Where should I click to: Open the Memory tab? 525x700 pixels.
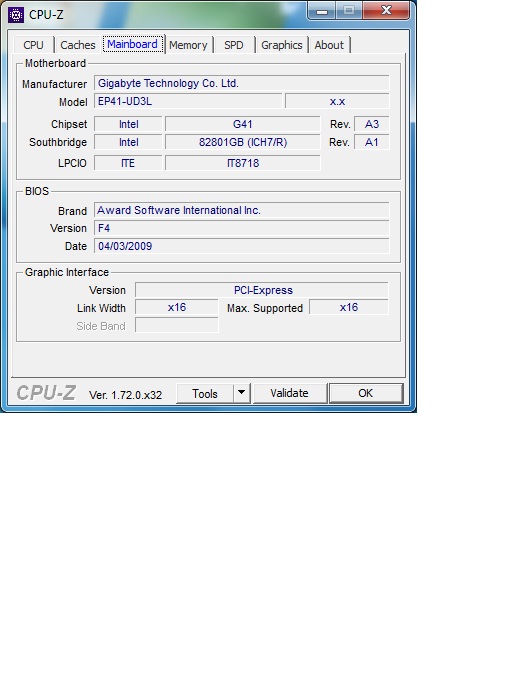pyautogui.click(x=188, y=45)
